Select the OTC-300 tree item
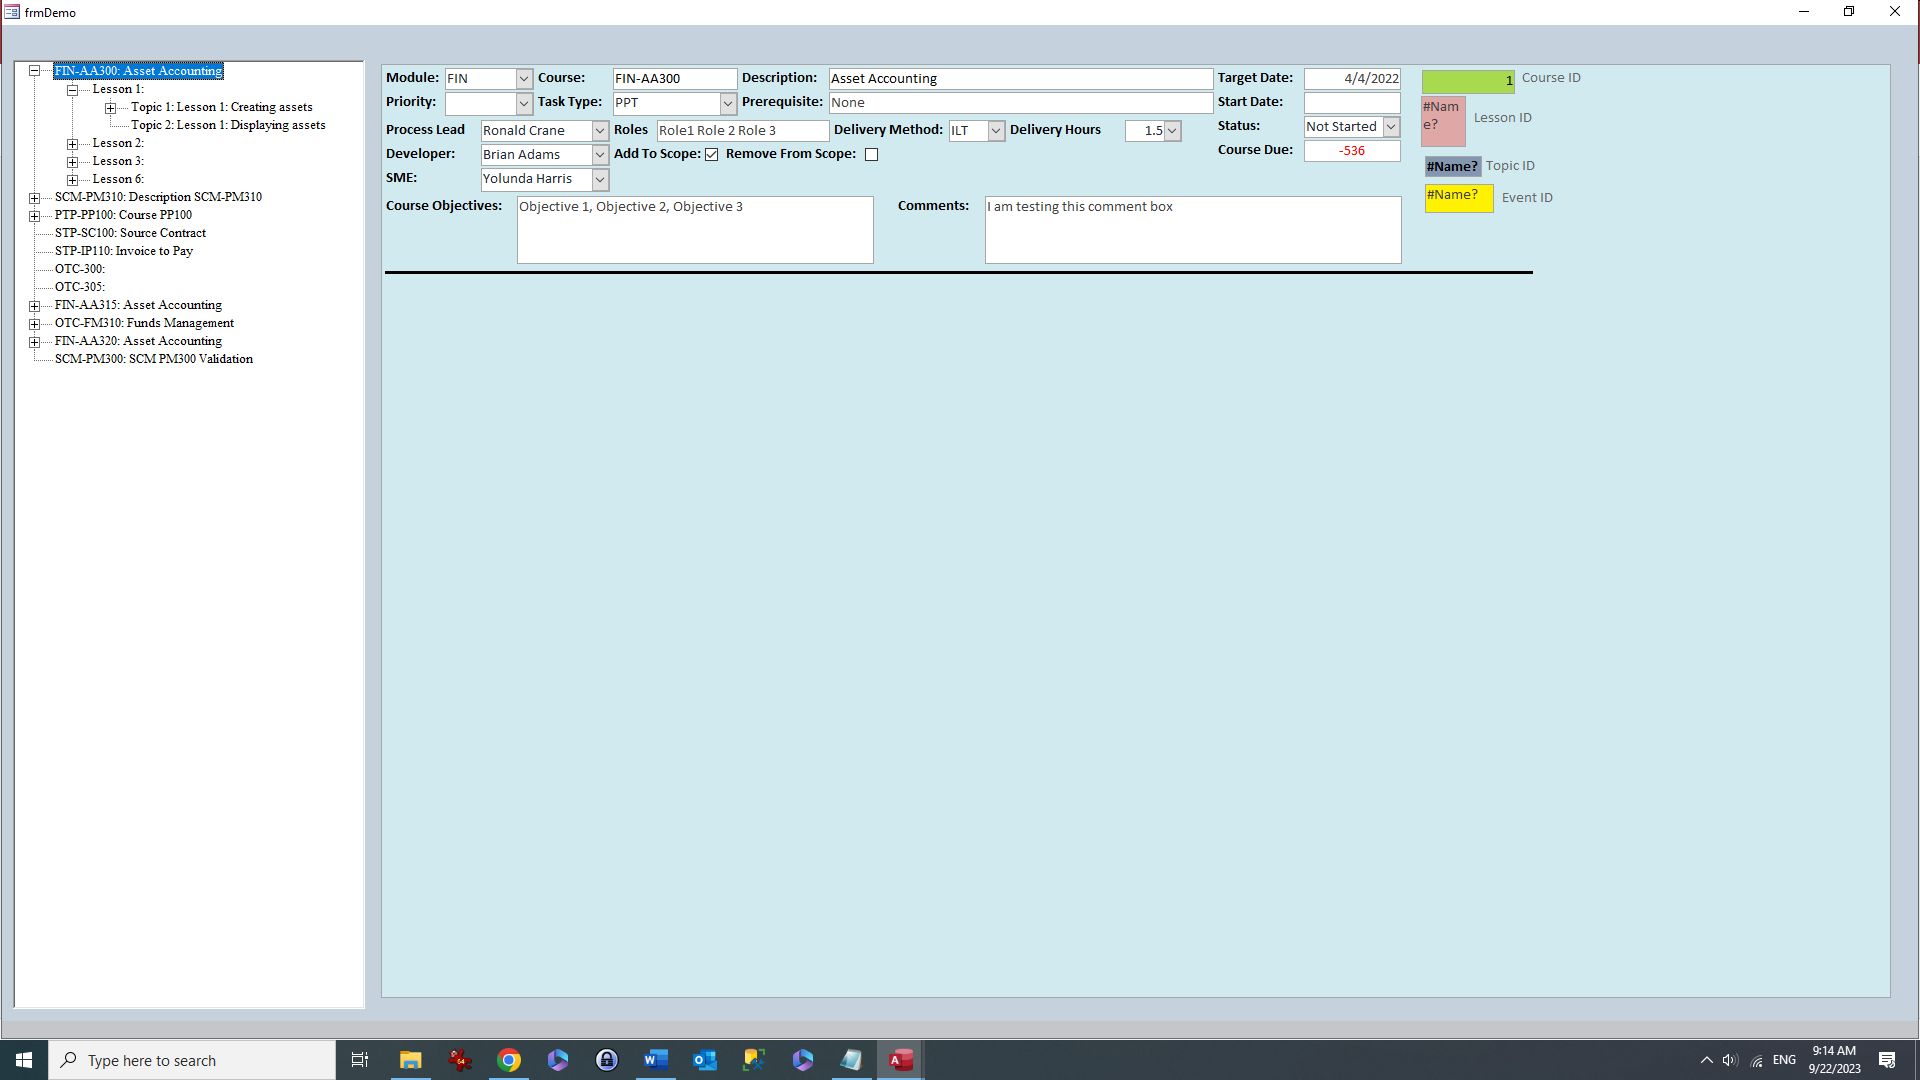 [x=80, y=269]
